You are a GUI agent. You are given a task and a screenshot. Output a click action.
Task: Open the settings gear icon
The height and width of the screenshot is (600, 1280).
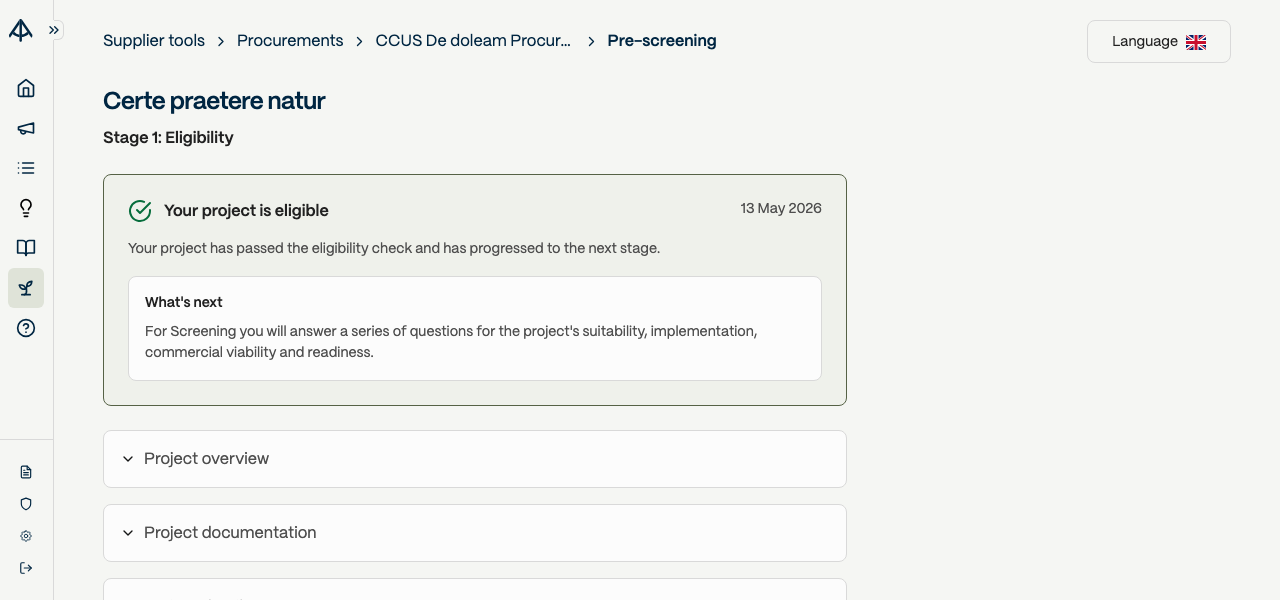point(26,536)
